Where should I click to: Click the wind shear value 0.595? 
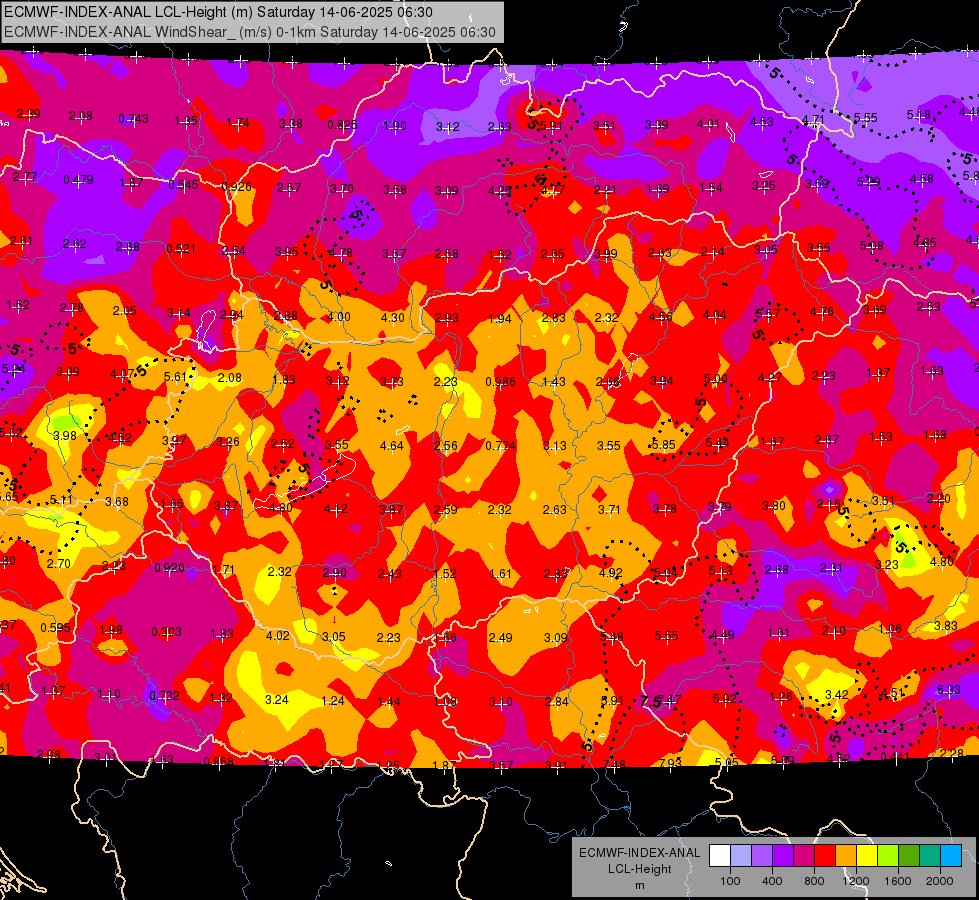coord(55,628)
